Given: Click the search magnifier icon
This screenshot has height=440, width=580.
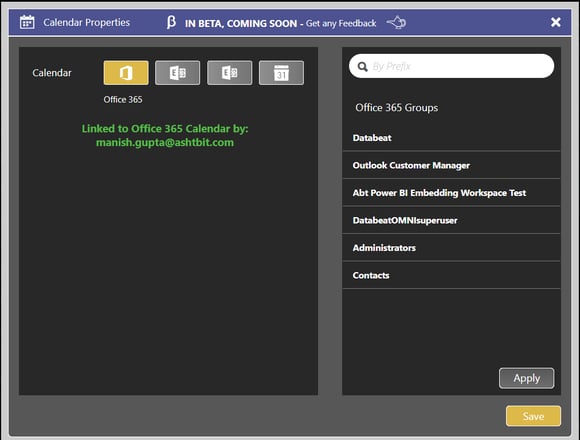Looking at the screenshot, I should point(362,67).
